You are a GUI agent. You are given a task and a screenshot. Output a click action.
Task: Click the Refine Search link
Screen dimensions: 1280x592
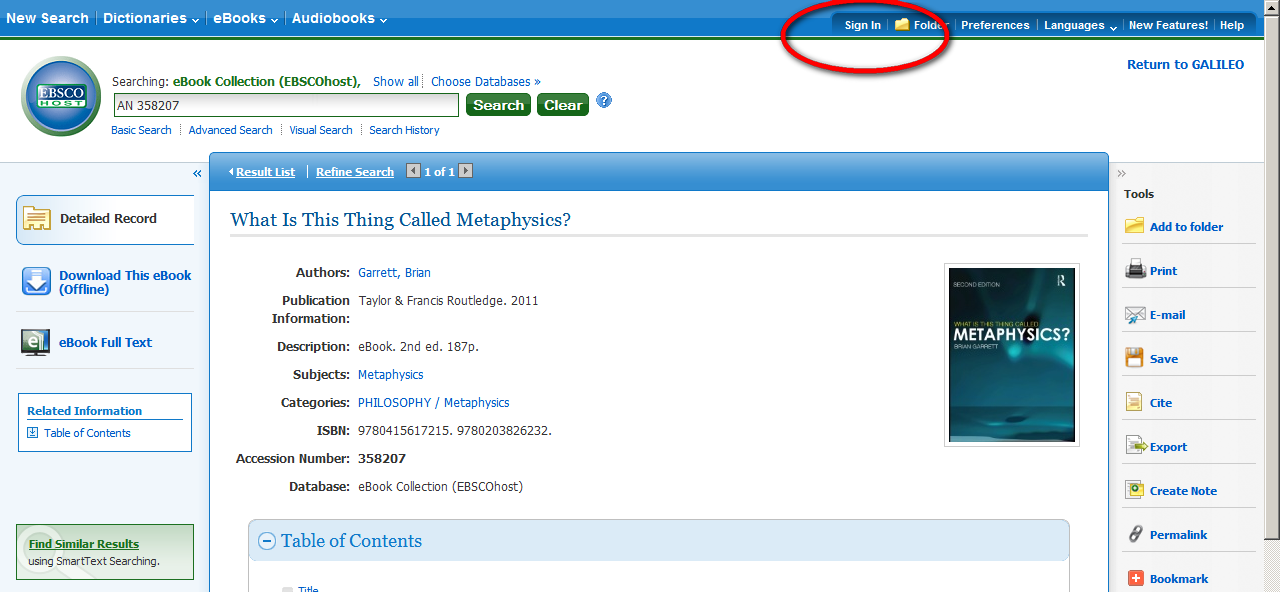355,172
